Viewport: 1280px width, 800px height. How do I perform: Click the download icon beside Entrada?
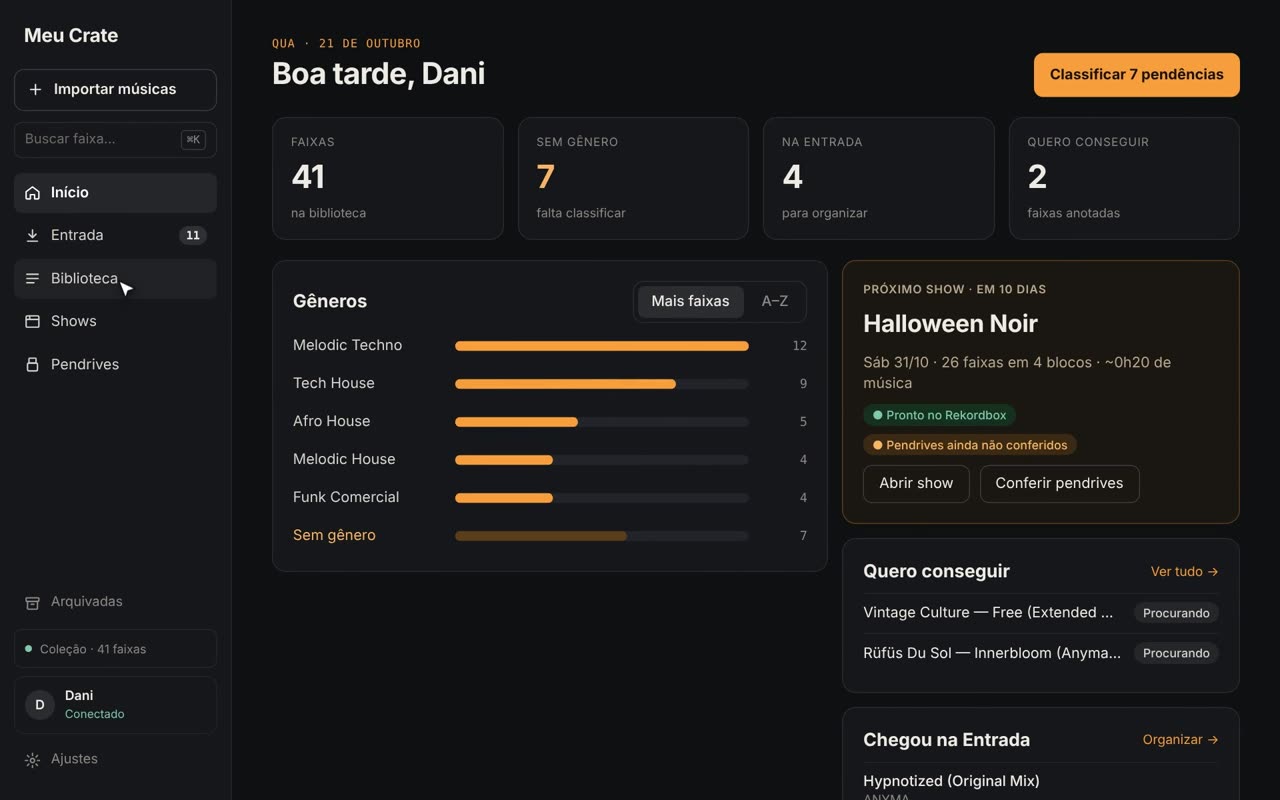pyautogui.click(x=33, y=236)
